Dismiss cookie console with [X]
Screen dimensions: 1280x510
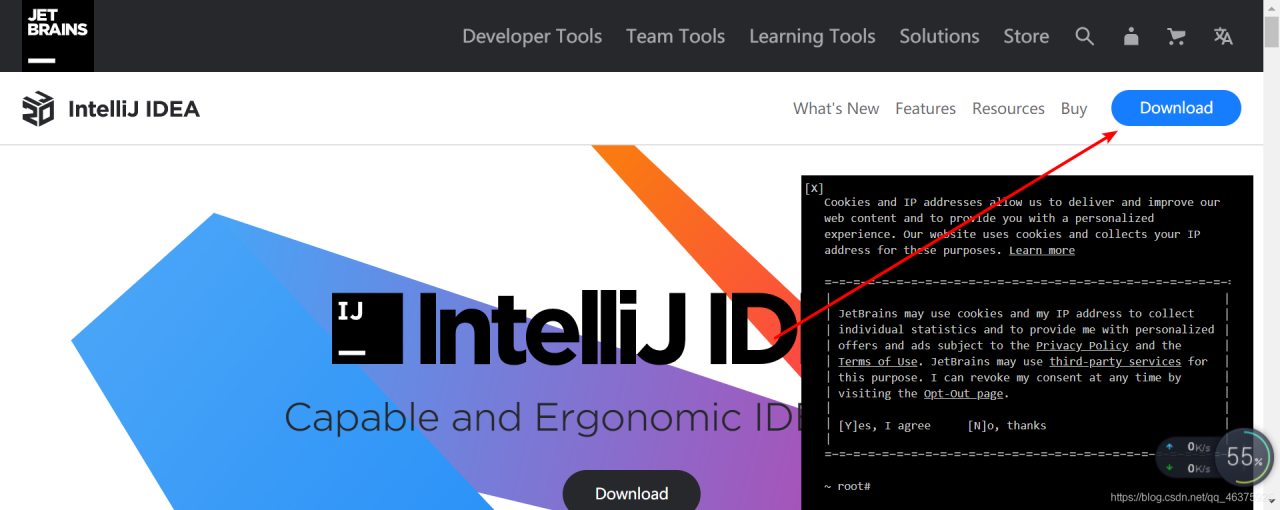(x=814, y=188)
